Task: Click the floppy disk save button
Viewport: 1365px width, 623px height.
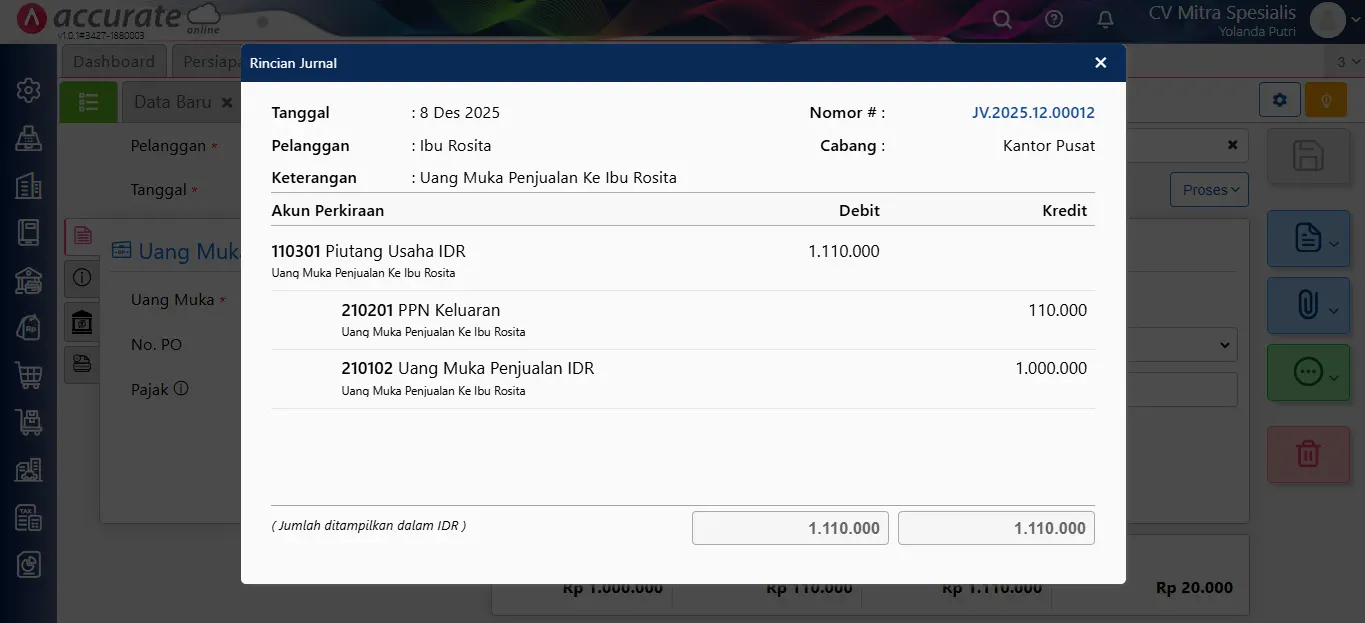Action: tap(1307, 157)
